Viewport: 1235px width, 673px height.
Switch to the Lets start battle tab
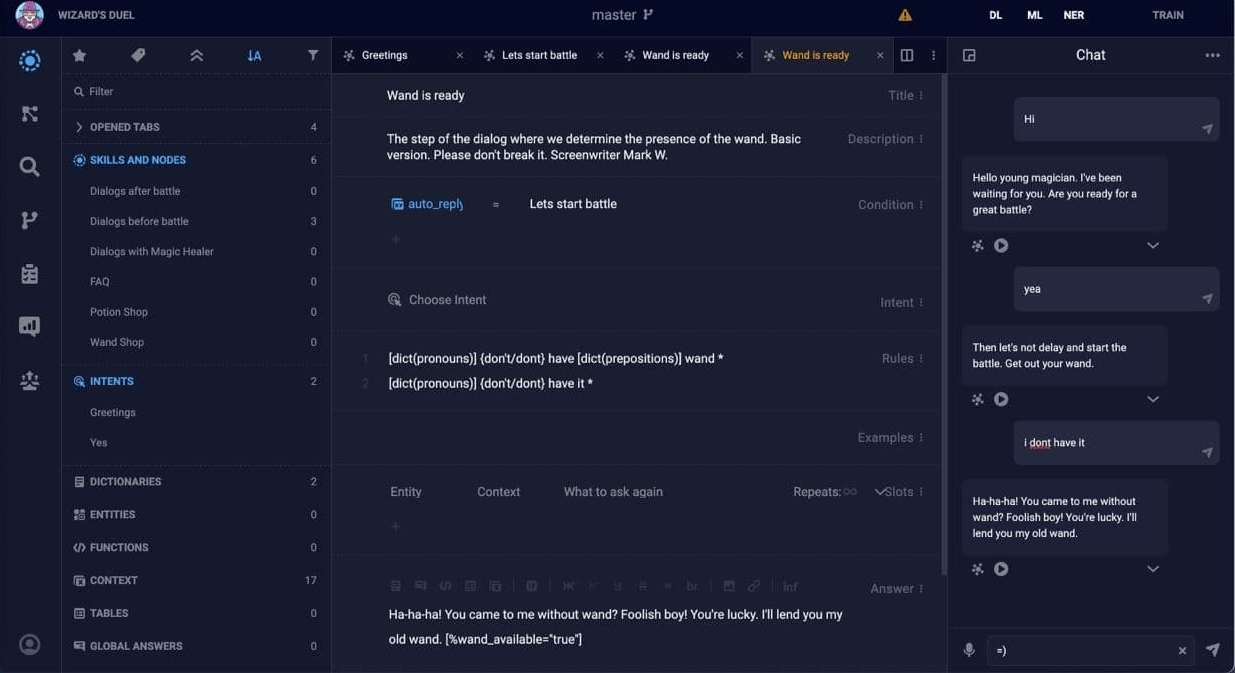tap(539, 56)
